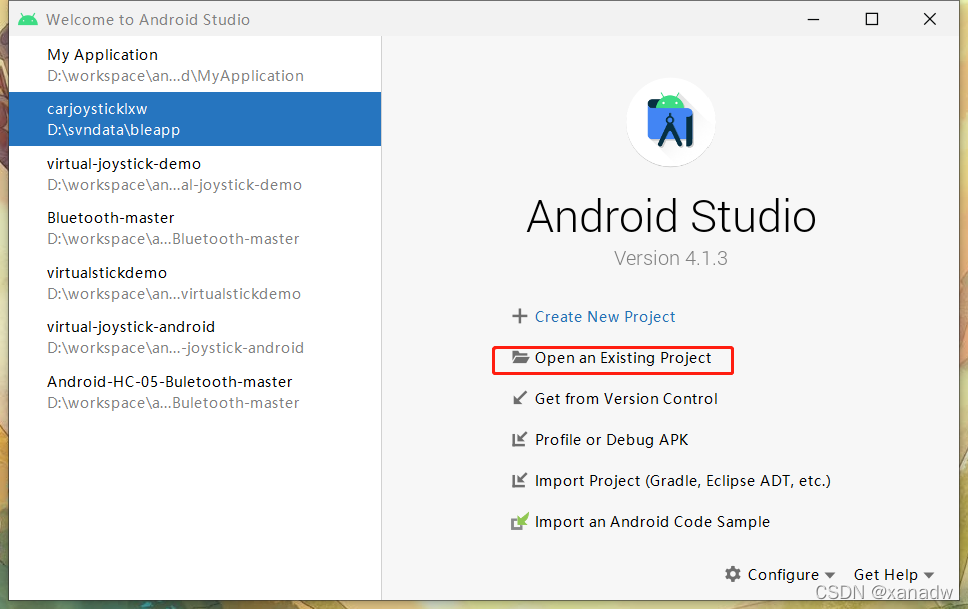Create New Project link
Image resolution: width=968 pixels, height=609 pixels.
coord(605,317)
